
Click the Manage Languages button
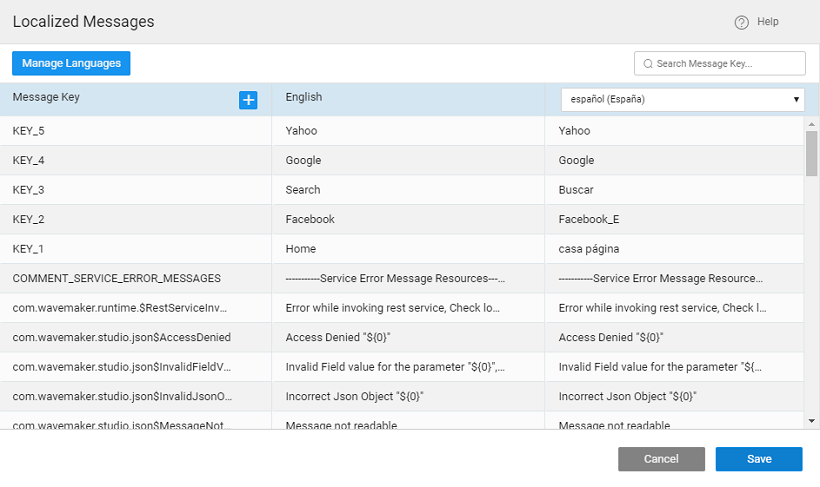(71, 63)
